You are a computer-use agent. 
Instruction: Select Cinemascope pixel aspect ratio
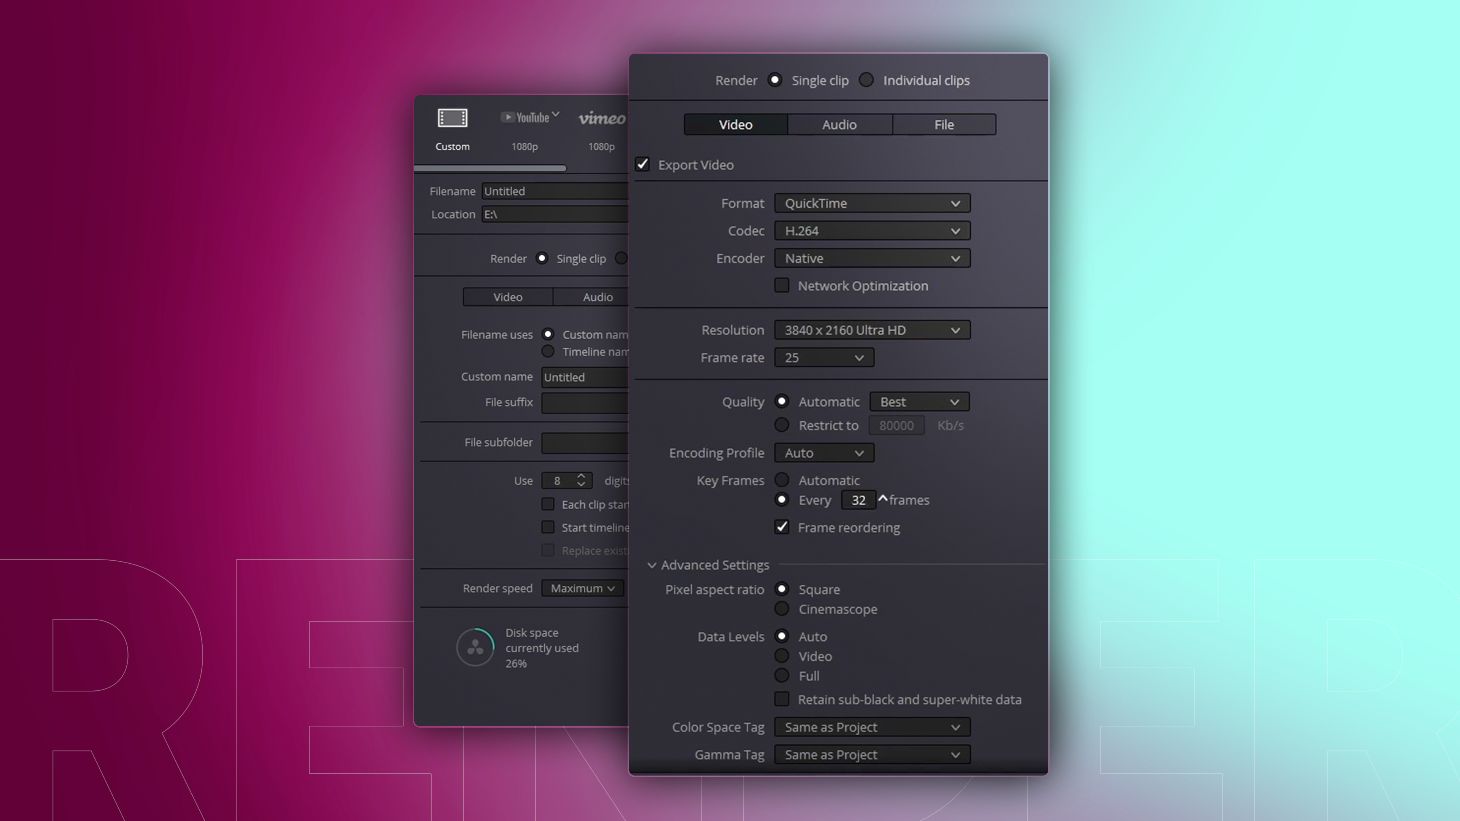click(x=782, y=609)
